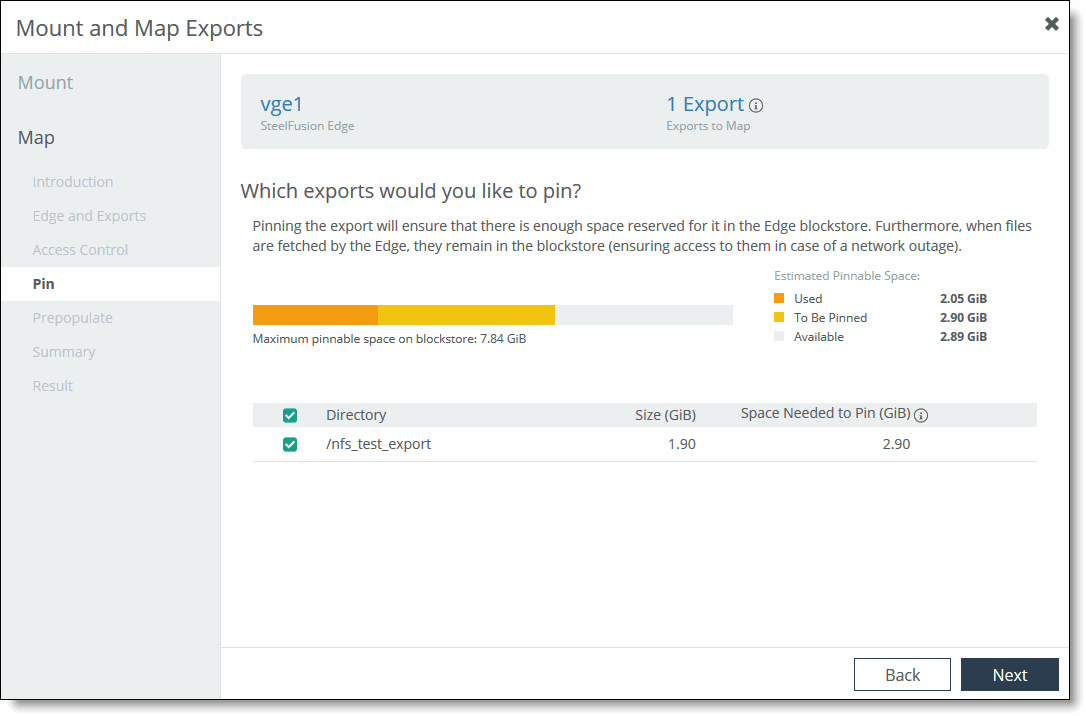Select the Pin step in sidebar
Viewport: 1086px width, 716px height.
coord(44,284)
